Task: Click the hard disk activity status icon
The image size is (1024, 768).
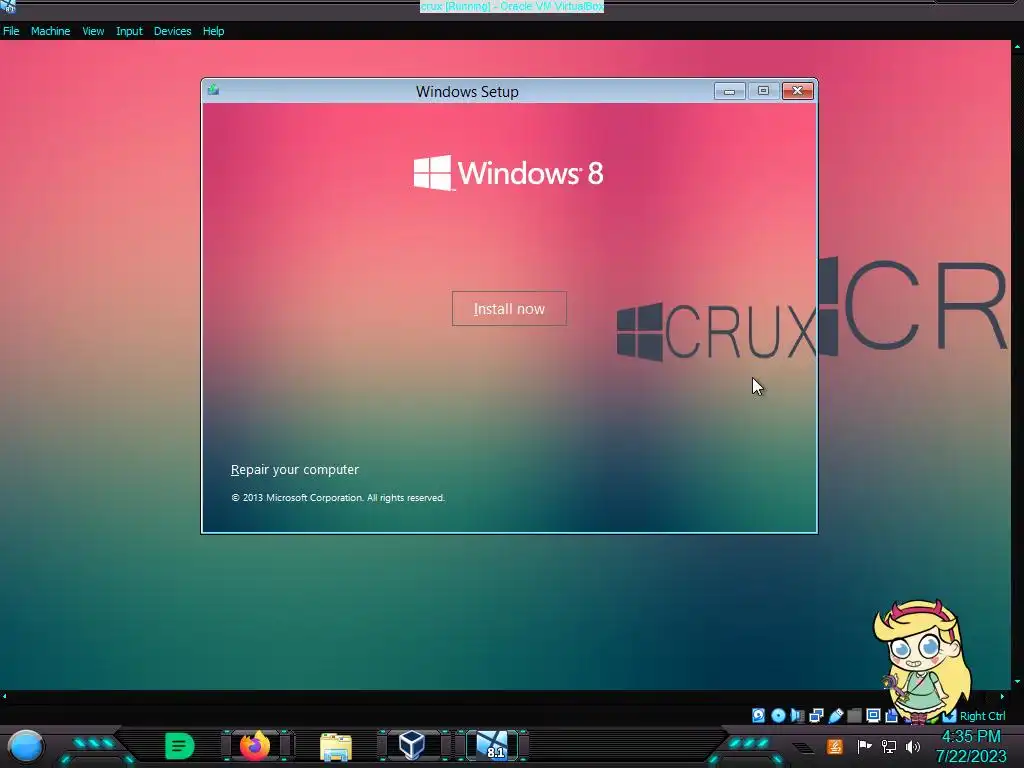Action: [758, 716]
